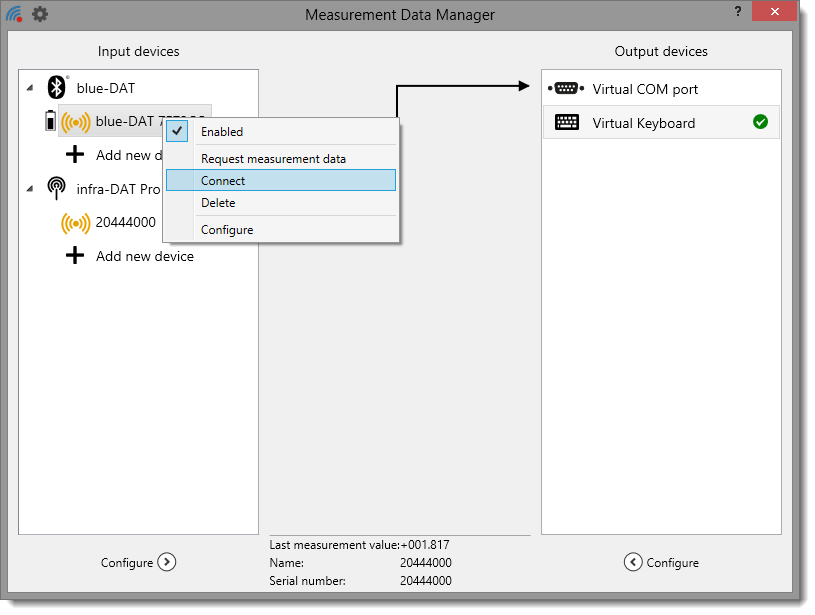Image resolution: width=815 pixels, height=615 pixels.
Task: Click the help question mark icon
Action: coord(737,11)
